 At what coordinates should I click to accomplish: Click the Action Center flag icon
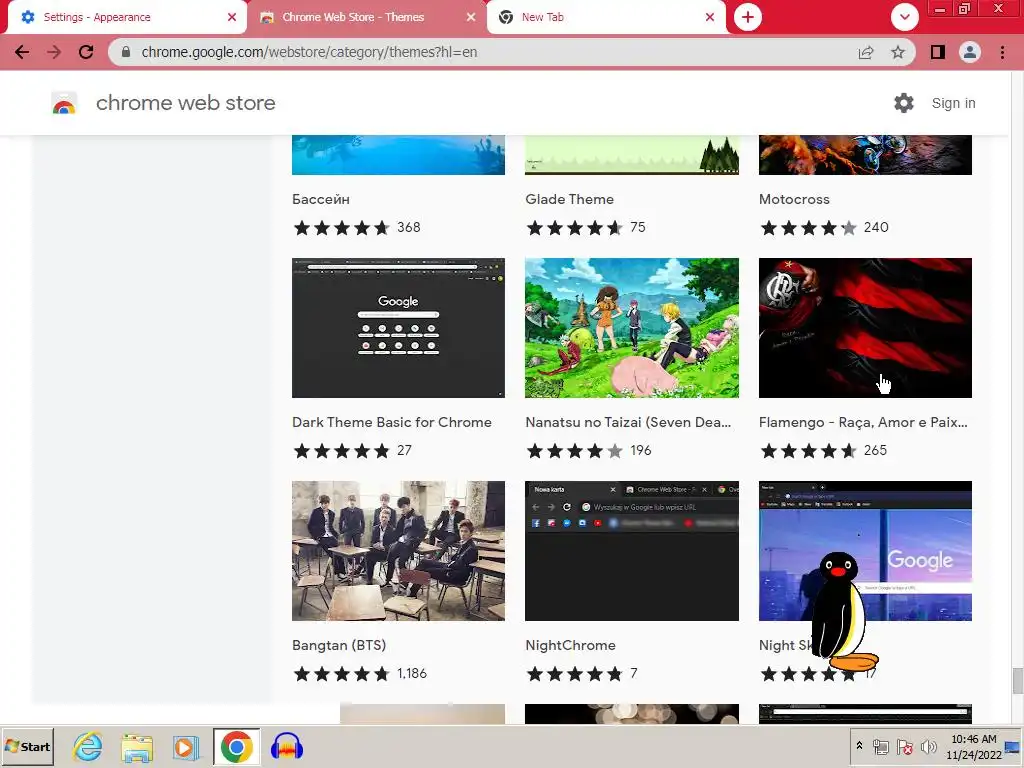point(904,746)
